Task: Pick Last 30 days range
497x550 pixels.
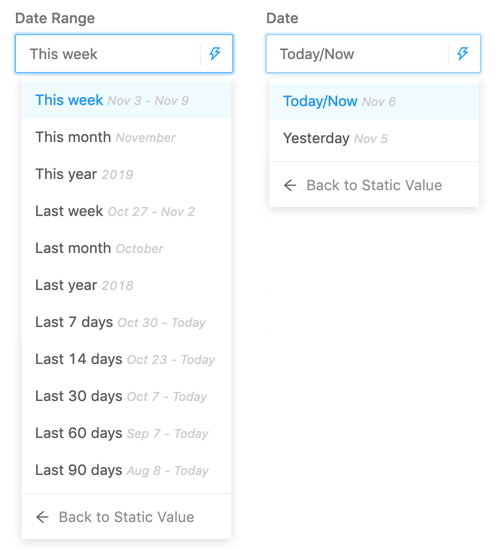Action: click(x=126, y=396)
